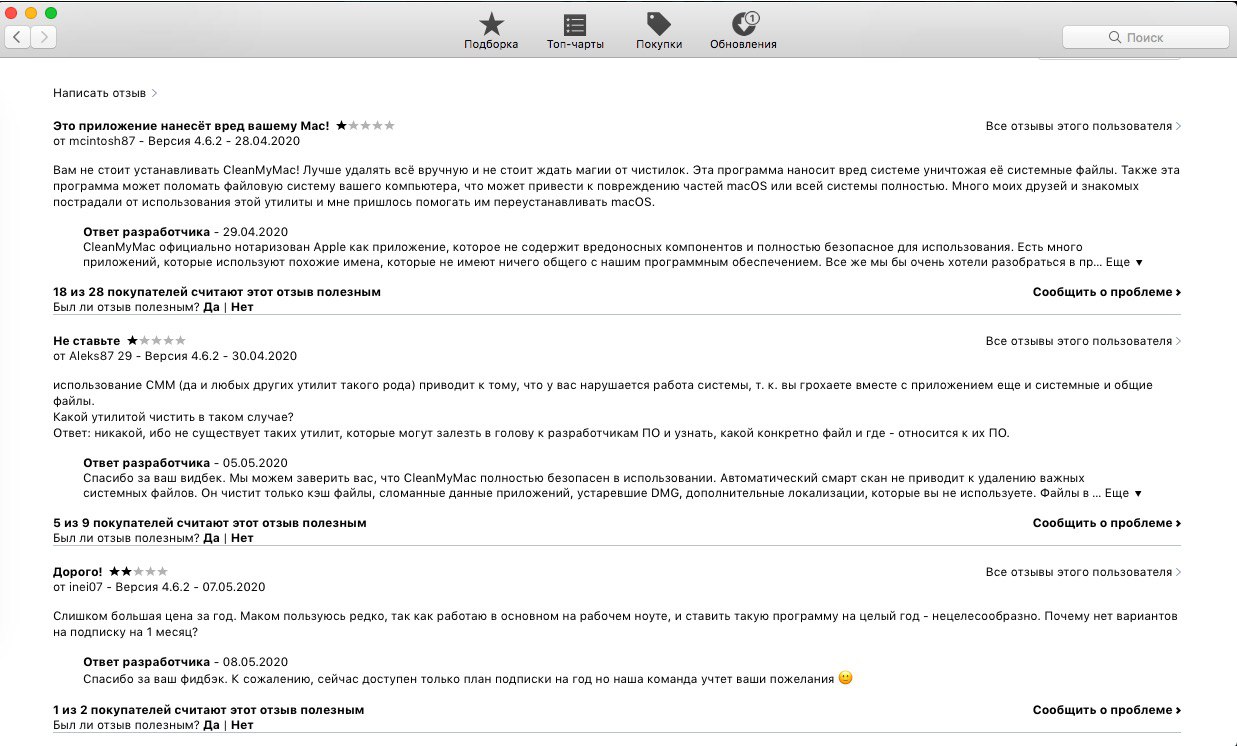
Task: Click the star rating of mcintosh87's review
Action: click(x=365, y=125)
